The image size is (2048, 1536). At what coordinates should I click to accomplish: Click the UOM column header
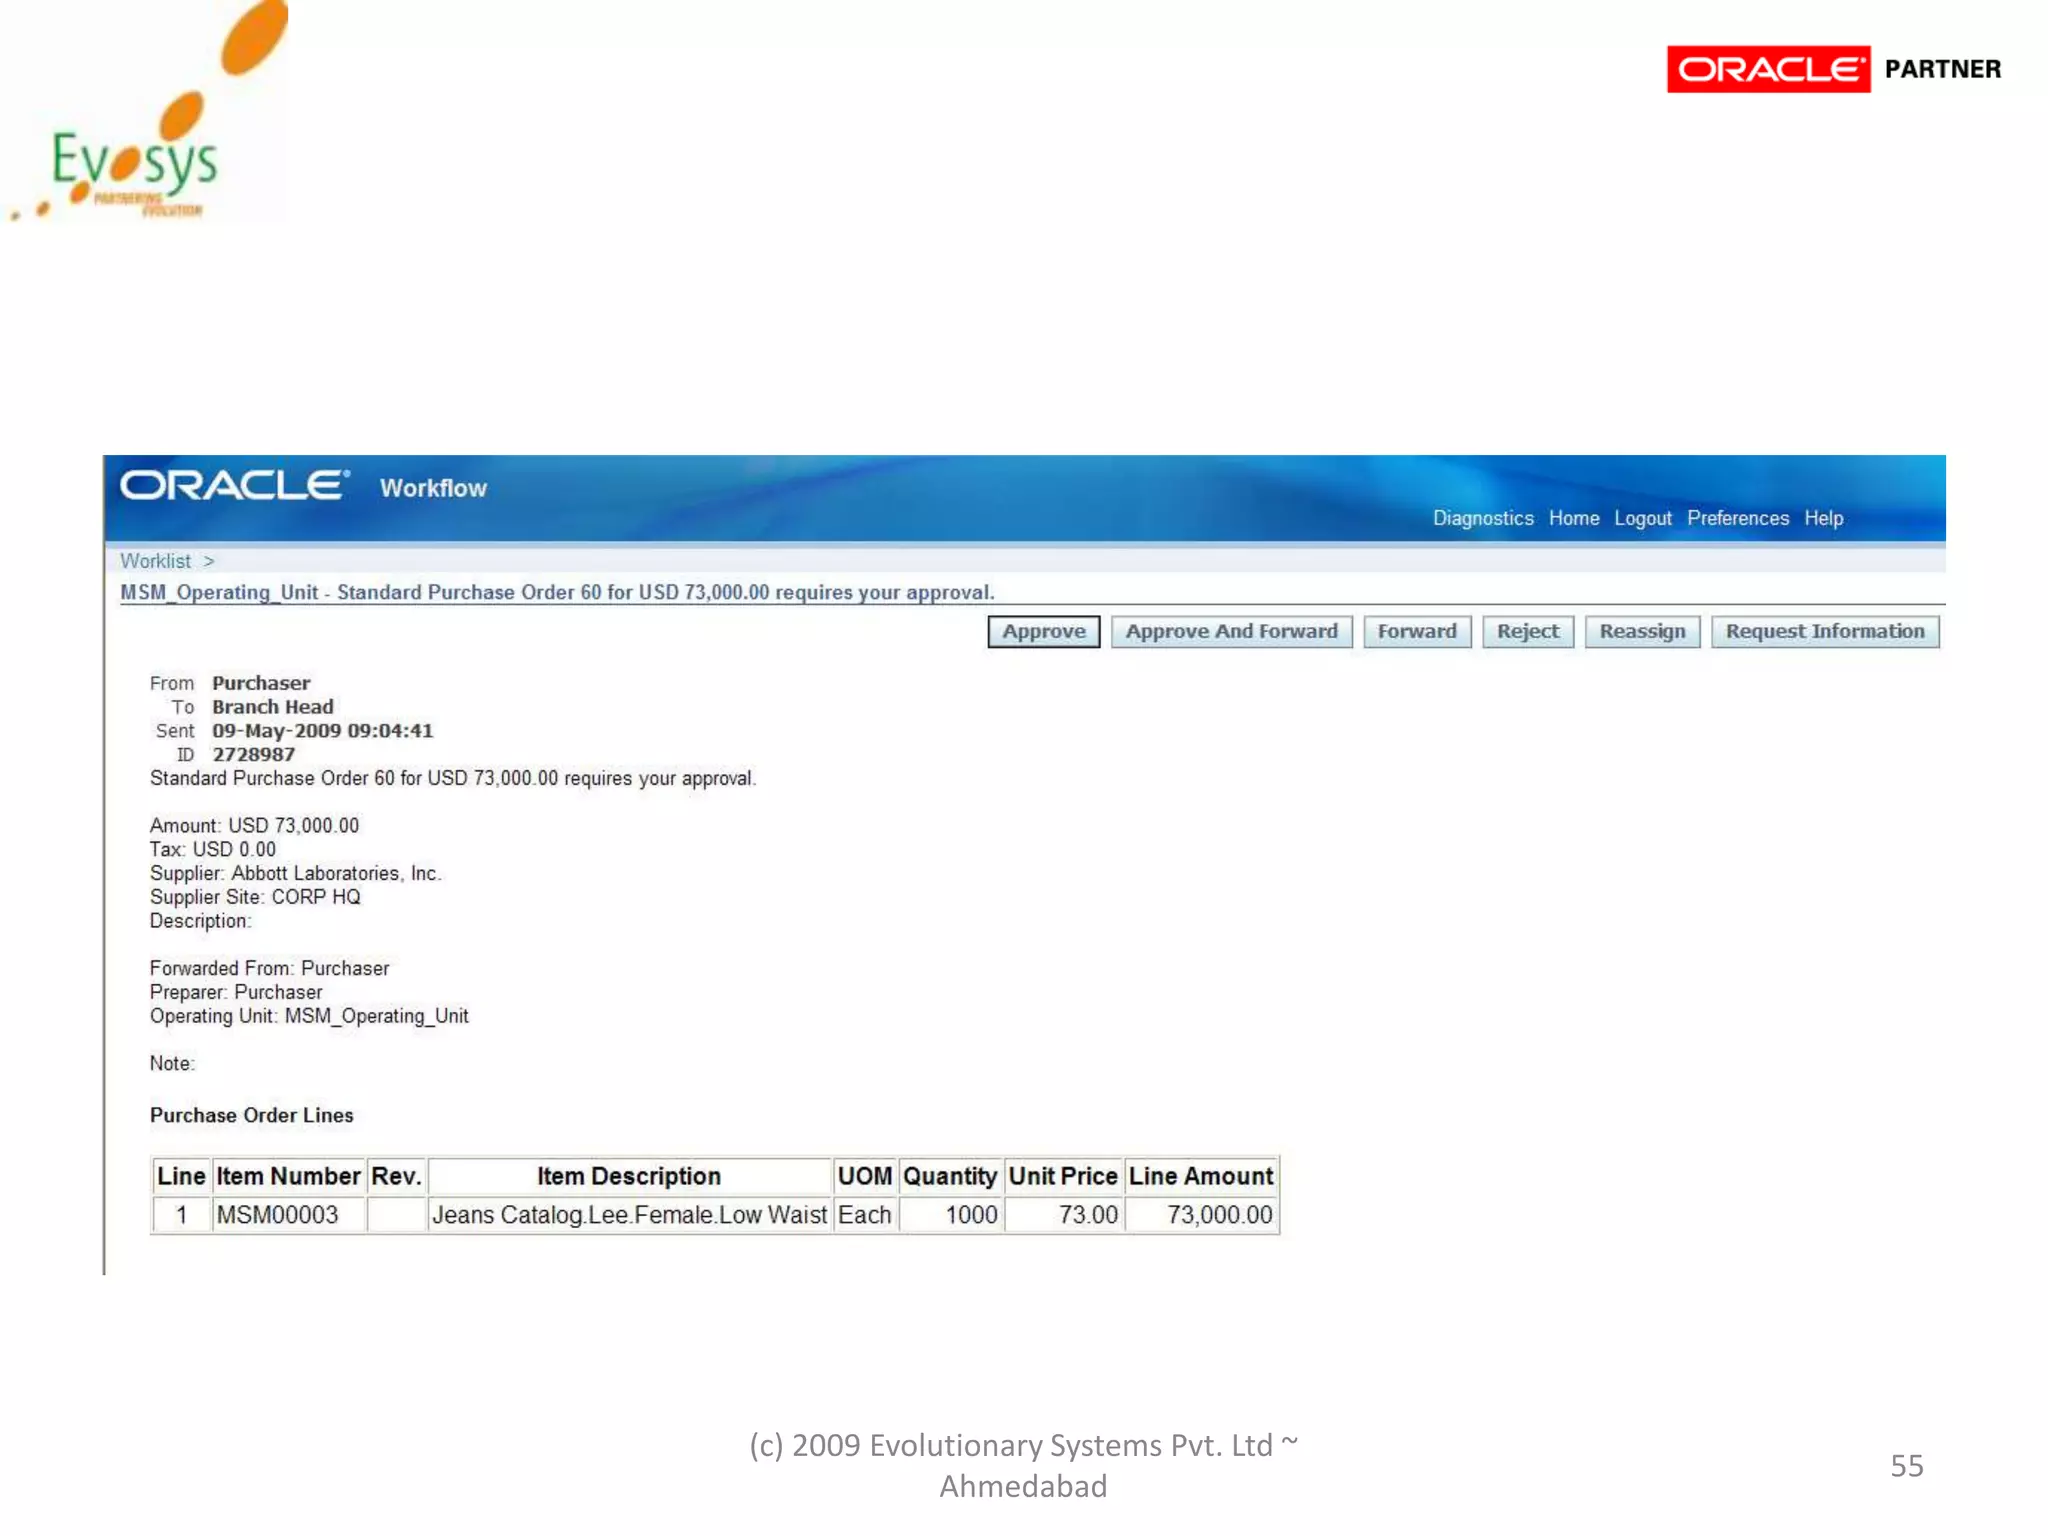point(864,1177)
